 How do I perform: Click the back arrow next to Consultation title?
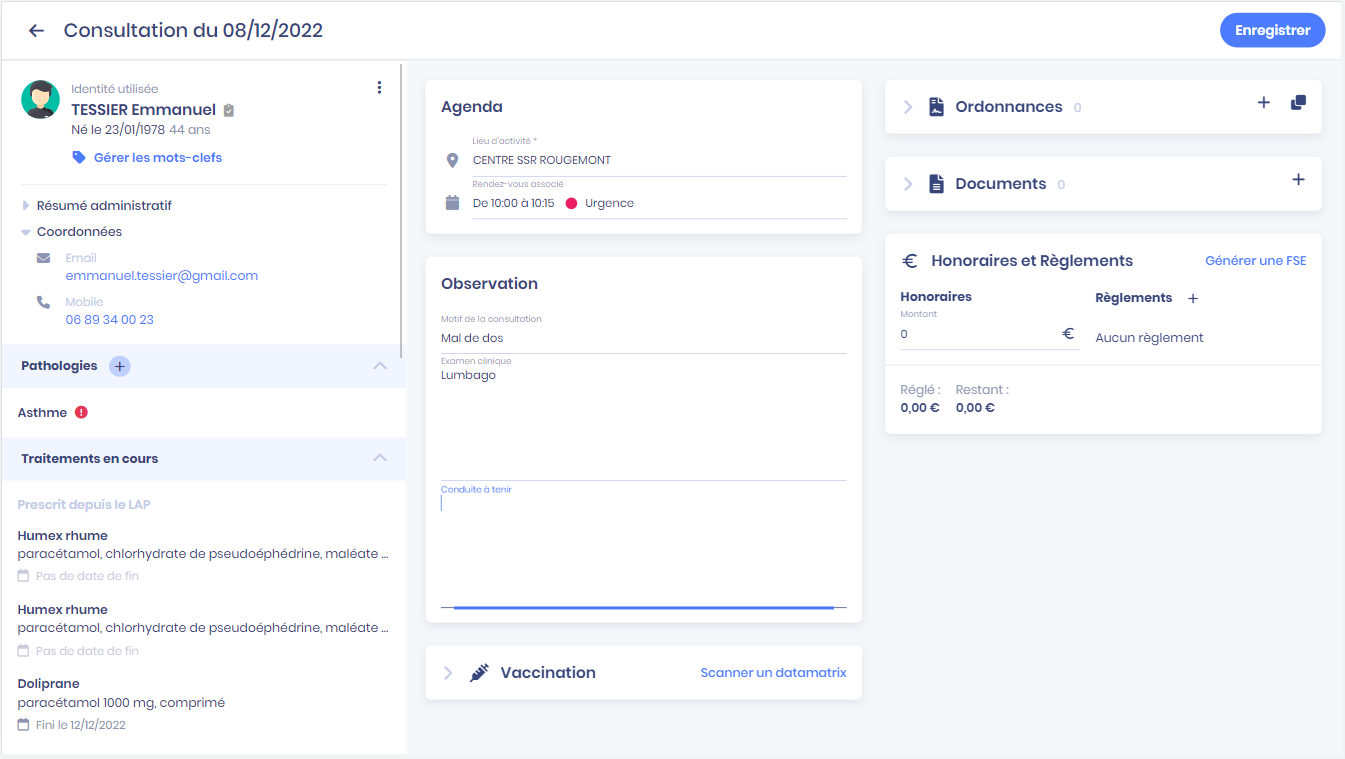(37, 31)
